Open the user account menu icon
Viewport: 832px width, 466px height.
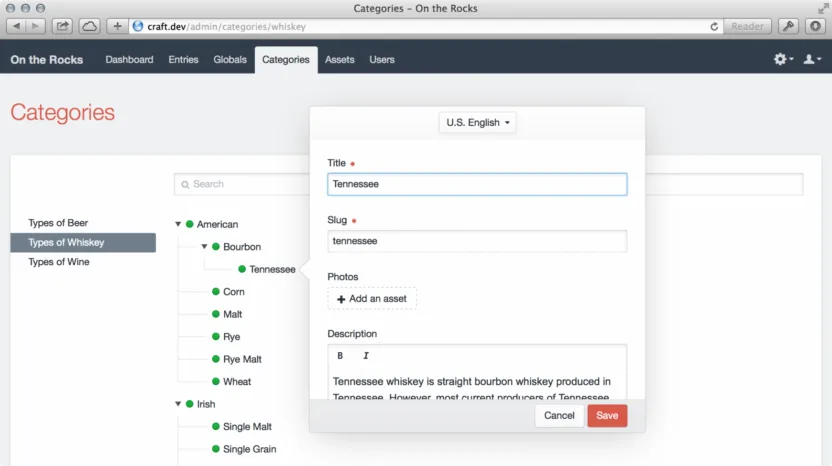812,59
